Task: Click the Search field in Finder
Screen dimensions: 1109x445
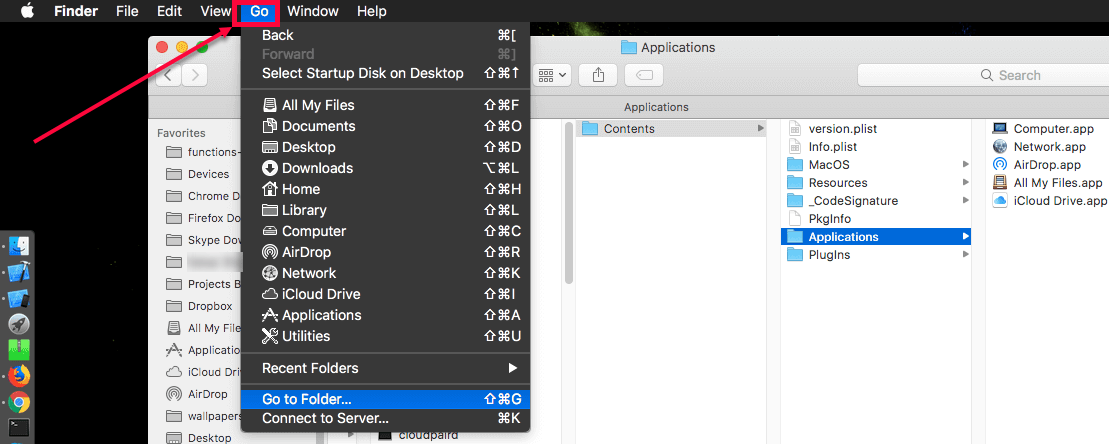Action: pyautogui.click(x=983, y=75)
